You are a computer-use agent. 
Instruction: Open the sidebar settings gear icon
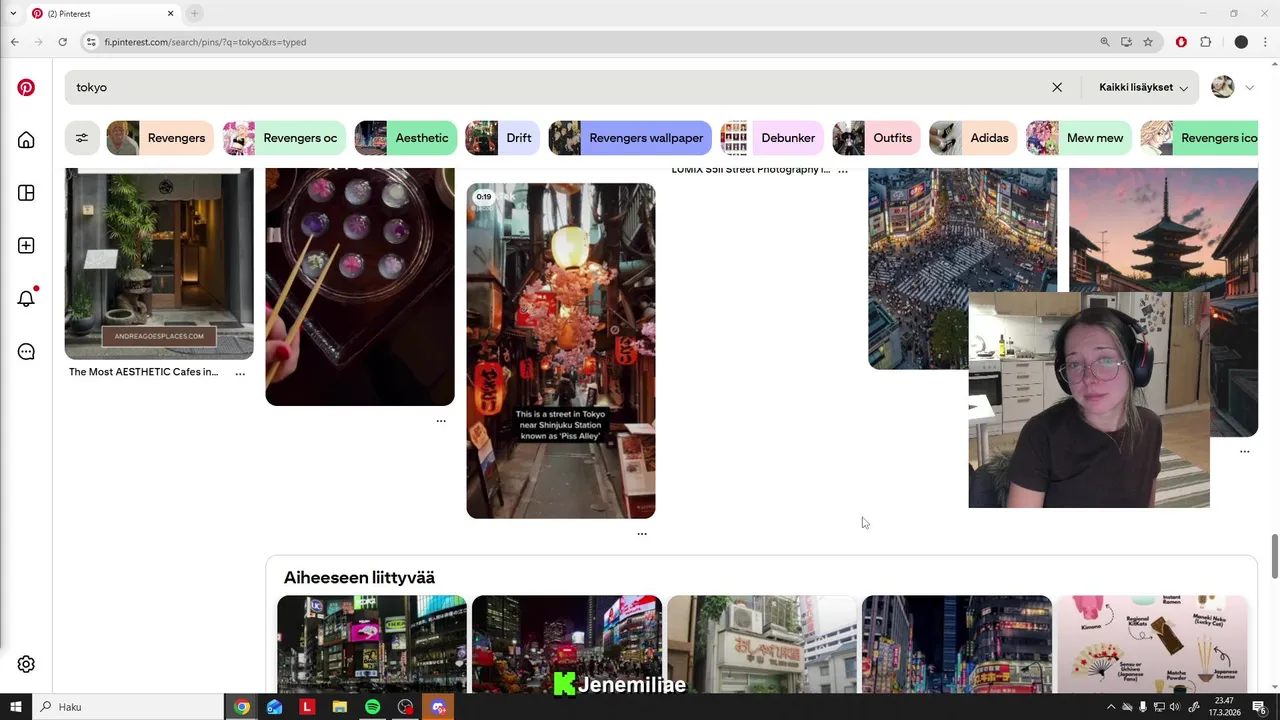point(26,664)
